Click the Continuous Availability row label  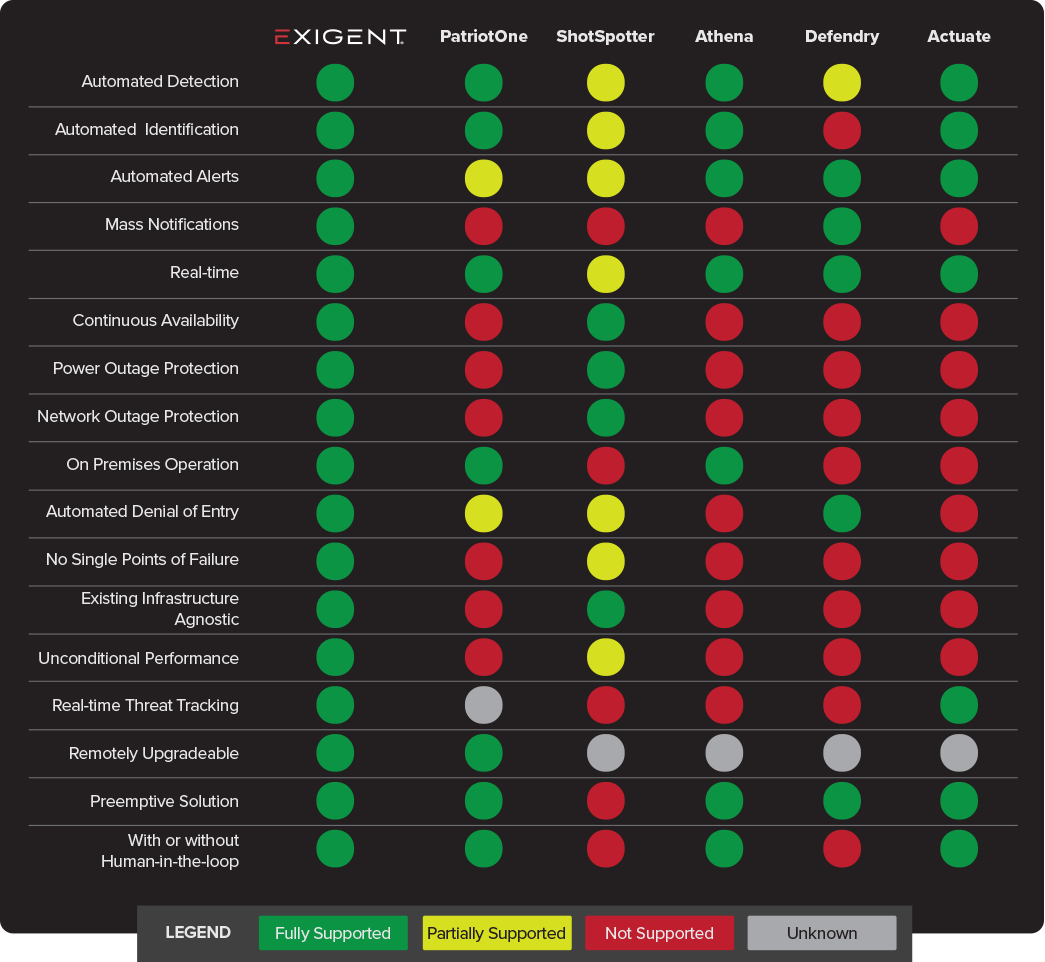pyautogui.click(x=156, y=321)
